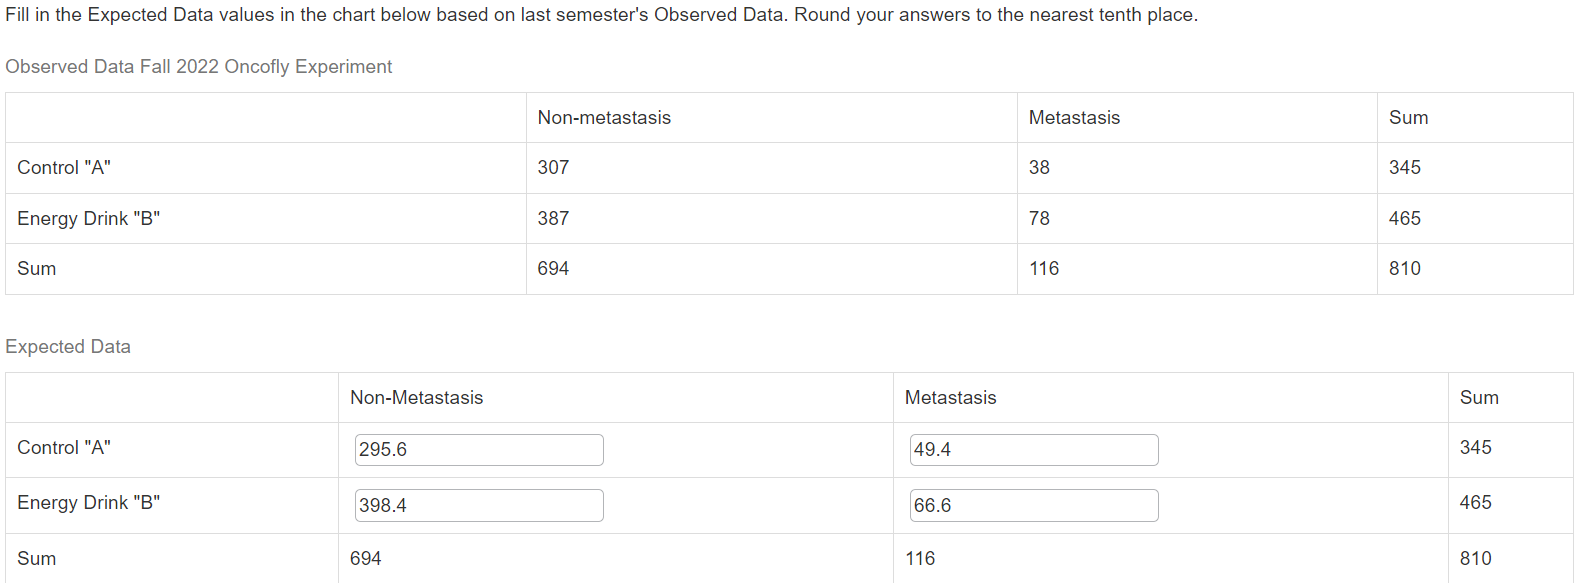Select the Energy Drink B Non-Metastasis input with 398.4

(479, 505)
